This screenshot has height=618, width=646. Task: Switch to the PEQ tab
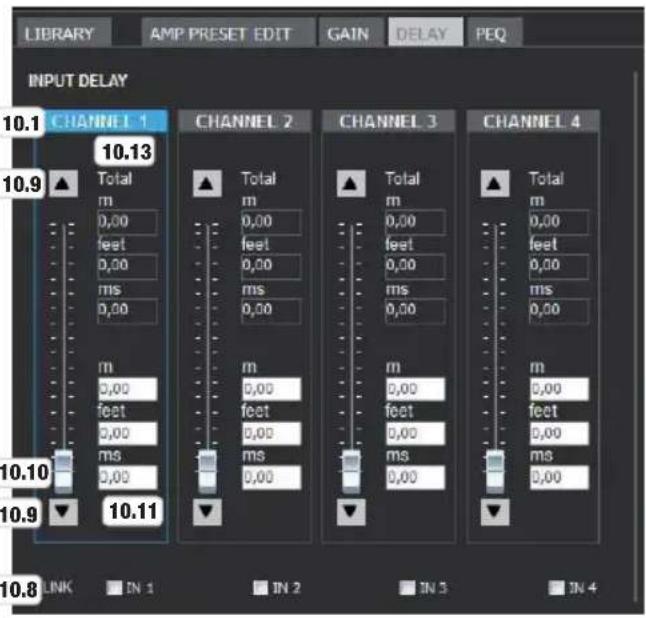pos(495,33)
